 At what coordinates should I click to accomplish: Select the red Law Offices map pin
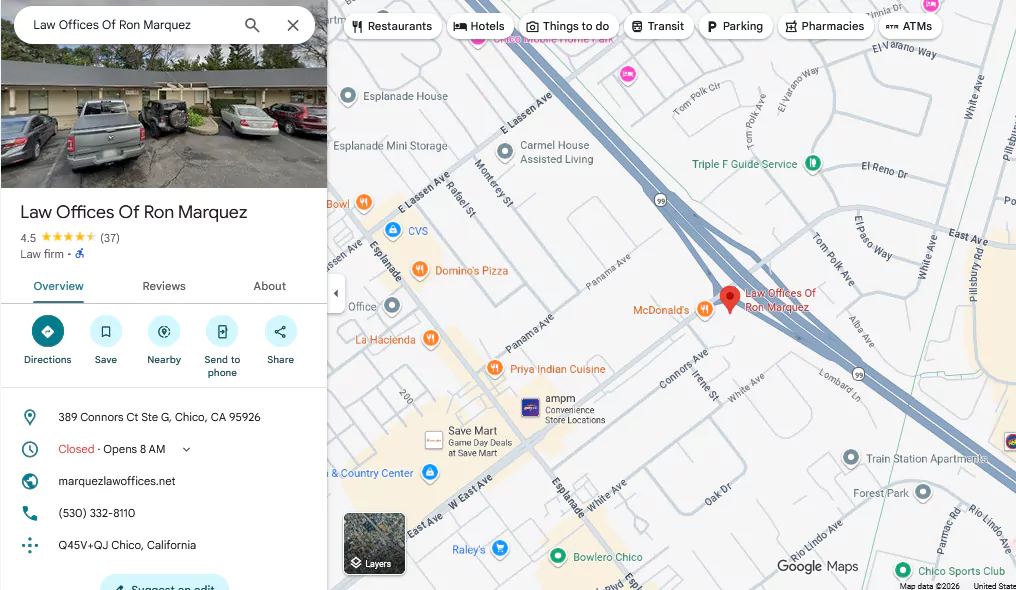(x=730, y=300)
